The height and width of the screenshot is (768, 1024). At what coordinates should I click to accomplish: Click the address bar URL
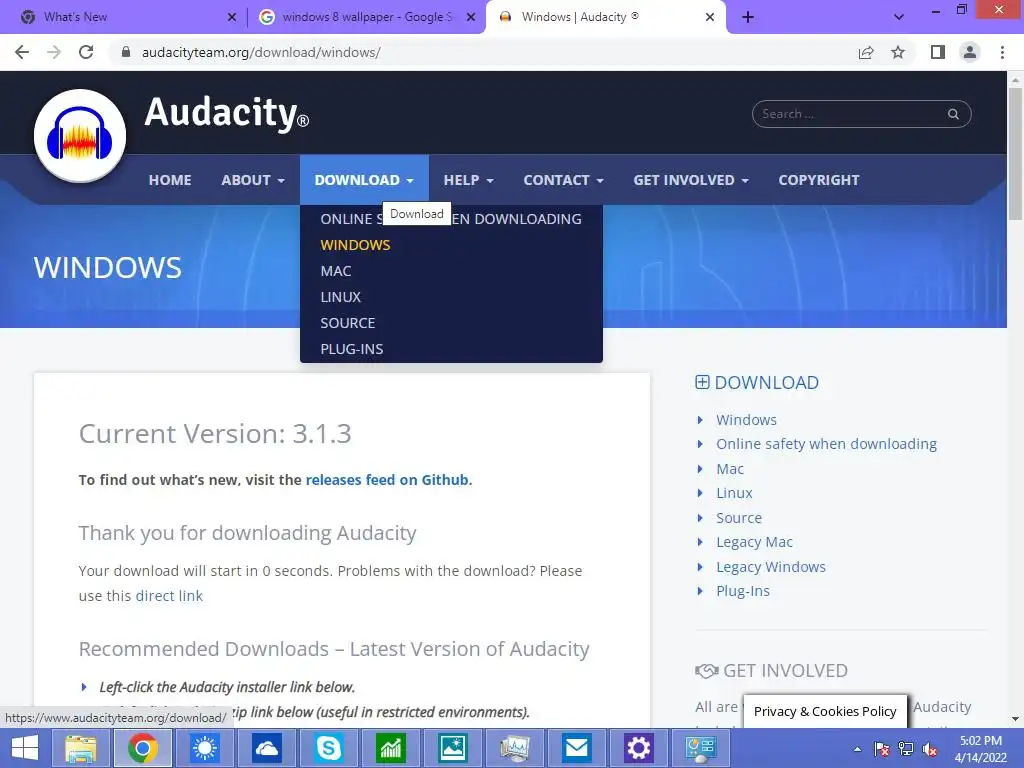pos(261,52)
